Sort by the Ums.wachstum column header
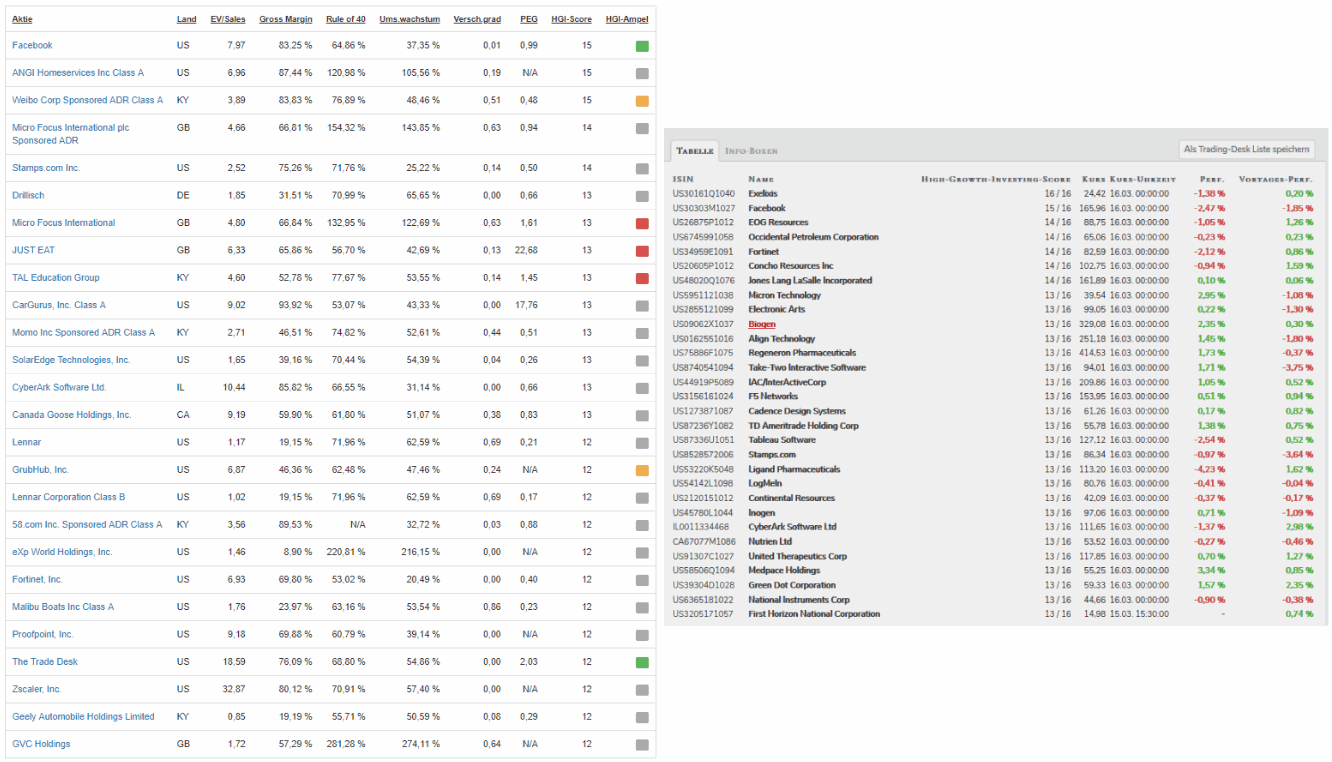This screenshot has width=1332, height=762. pos(411,18)
